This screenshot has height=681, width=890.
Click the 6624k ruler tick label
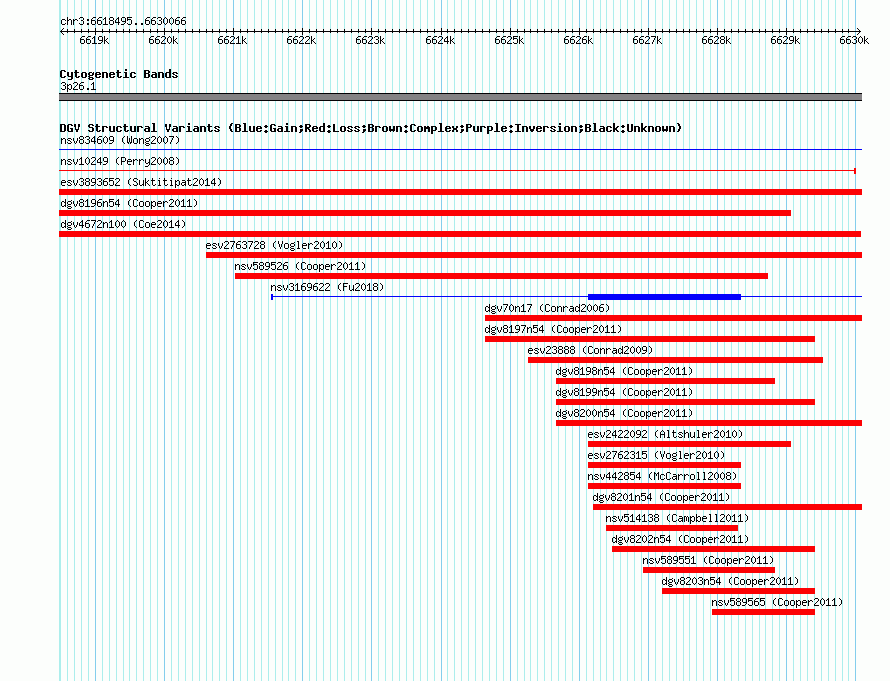click(x=440, y=40)
